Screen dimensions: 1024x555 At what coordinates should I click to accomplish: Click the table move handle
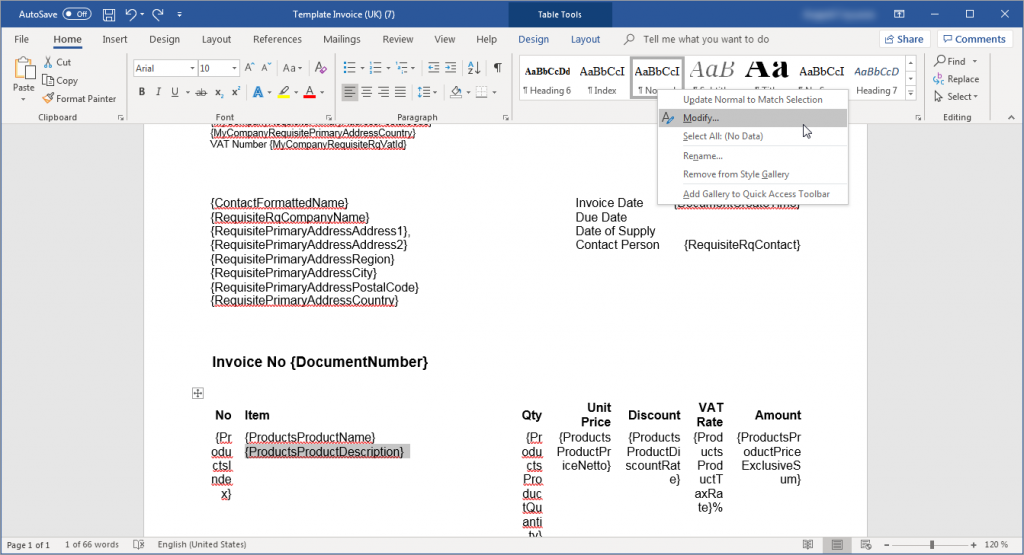pos(198,393)
